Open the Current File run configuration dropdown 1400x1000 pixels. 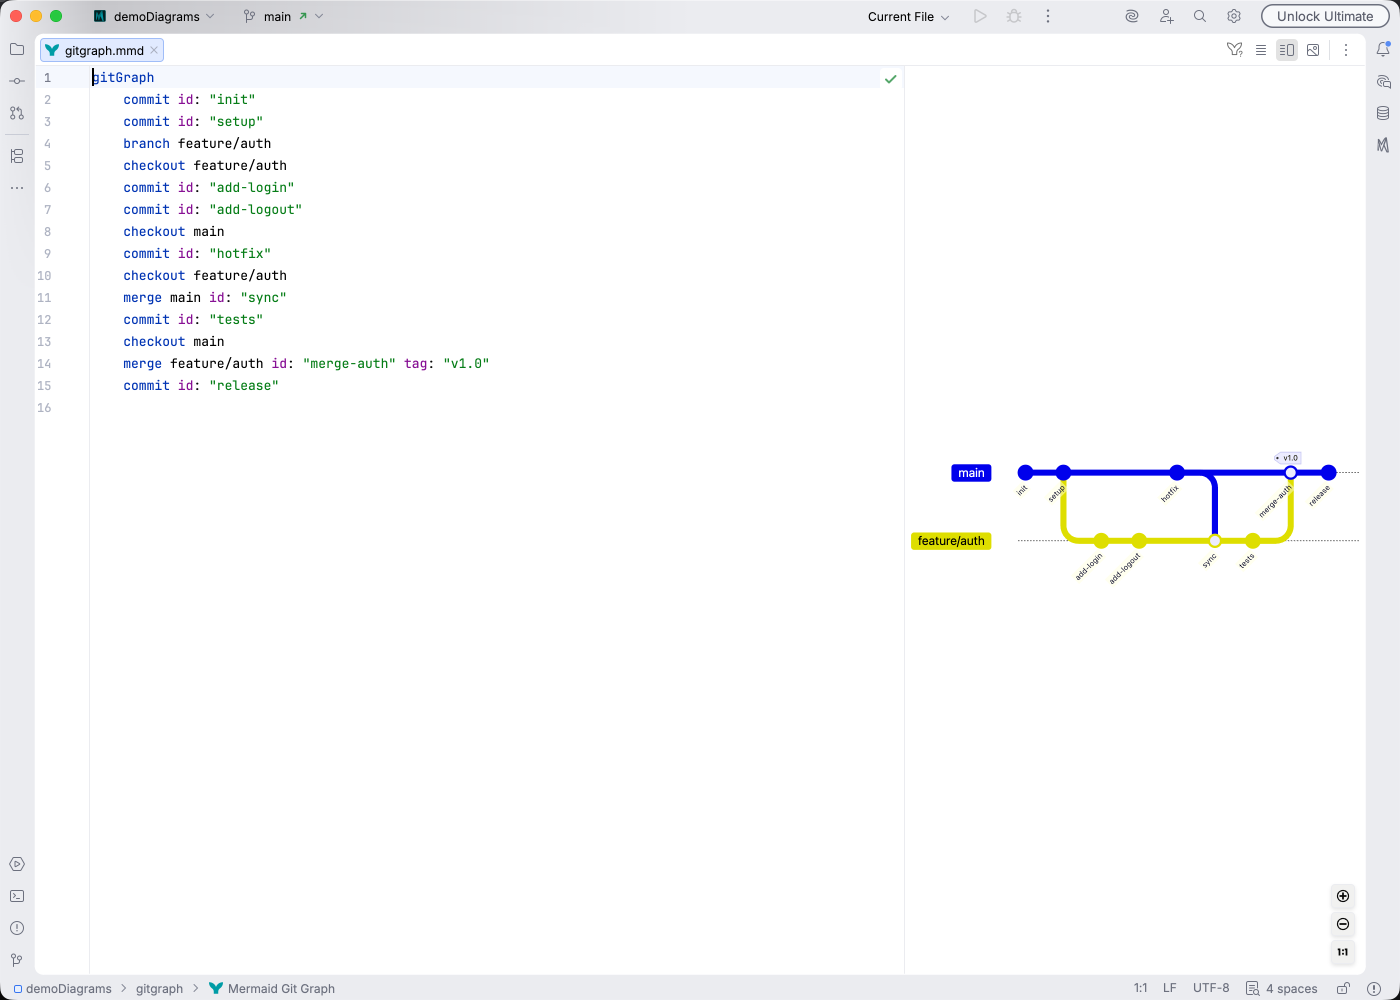pos(905,16)
